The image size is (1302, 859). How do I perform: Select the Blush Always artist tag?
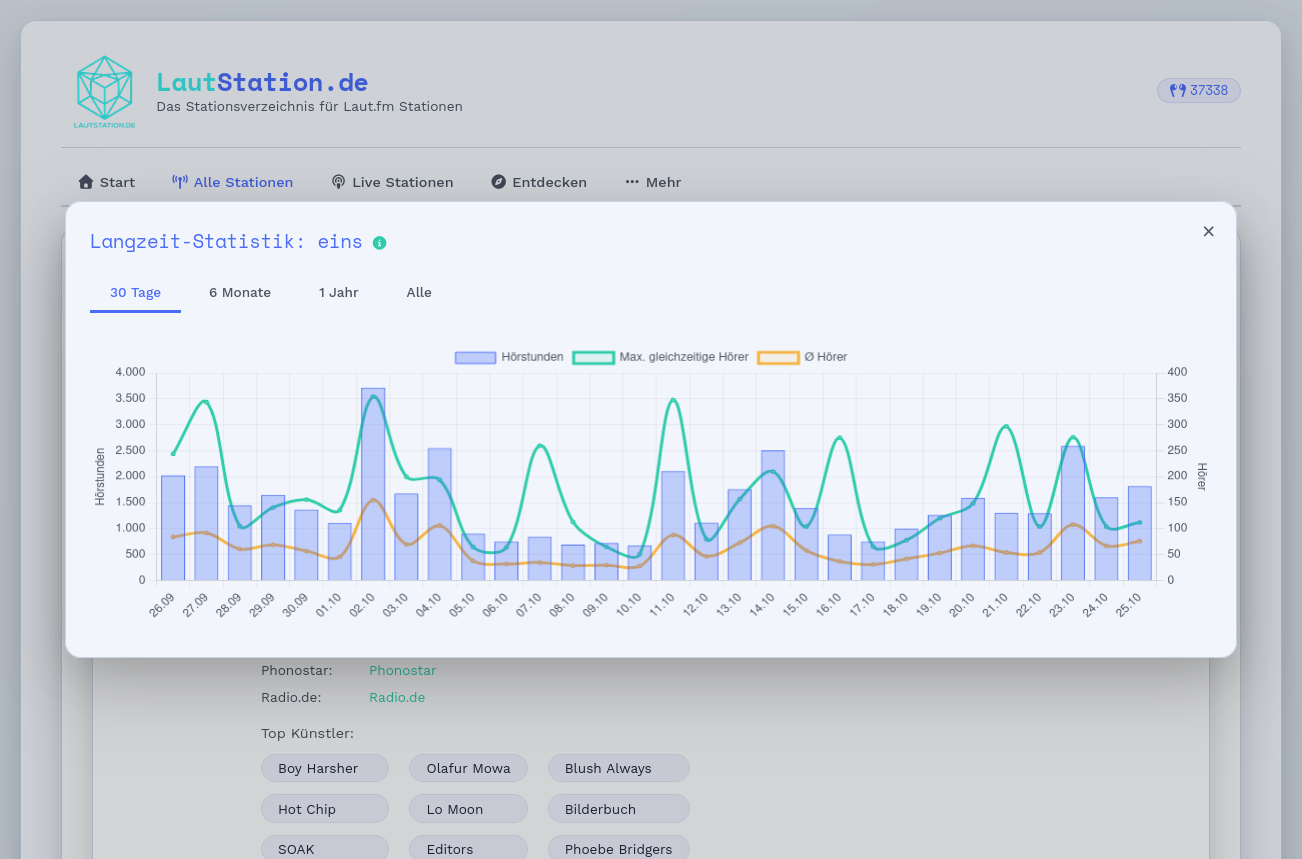tap(618, 768)
